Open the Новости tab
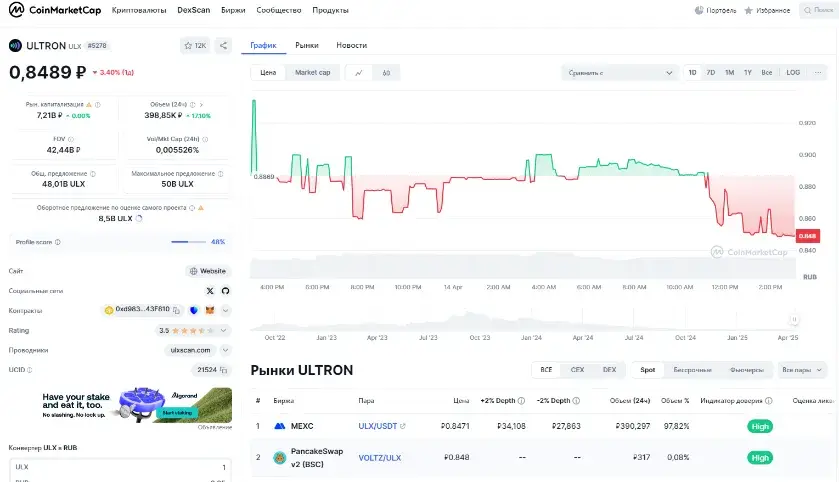 coord(352,45)
